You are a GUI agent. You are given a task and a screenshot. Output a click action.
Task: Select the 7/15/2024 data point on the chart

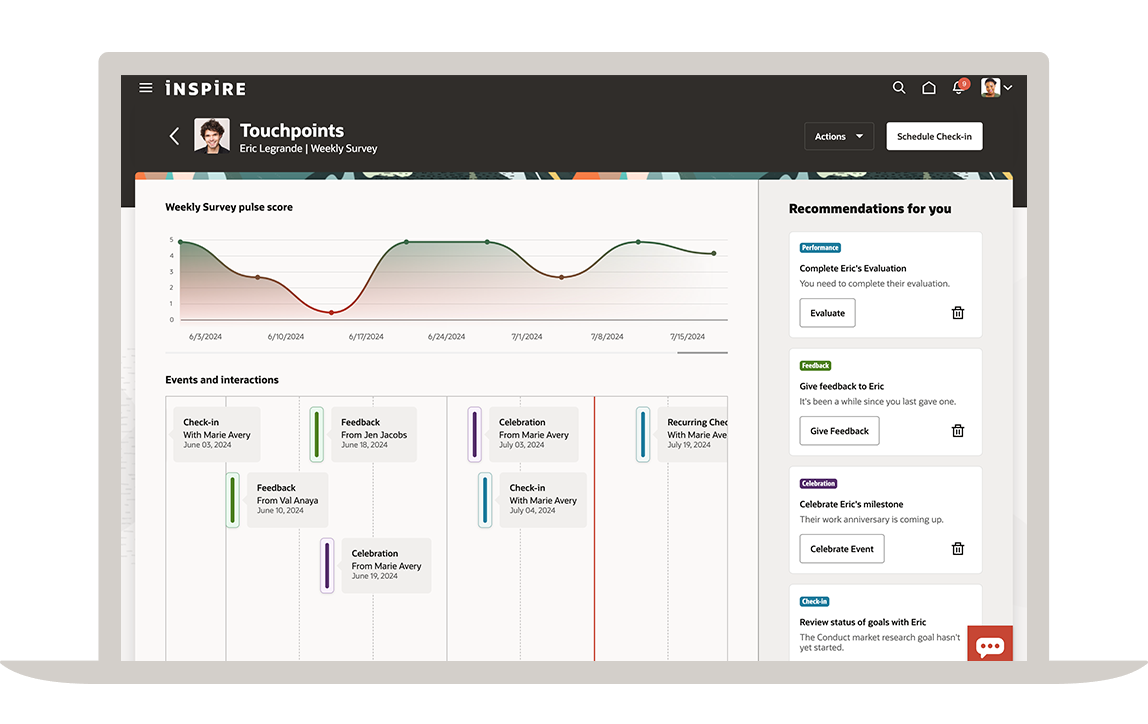click(713, 252)
